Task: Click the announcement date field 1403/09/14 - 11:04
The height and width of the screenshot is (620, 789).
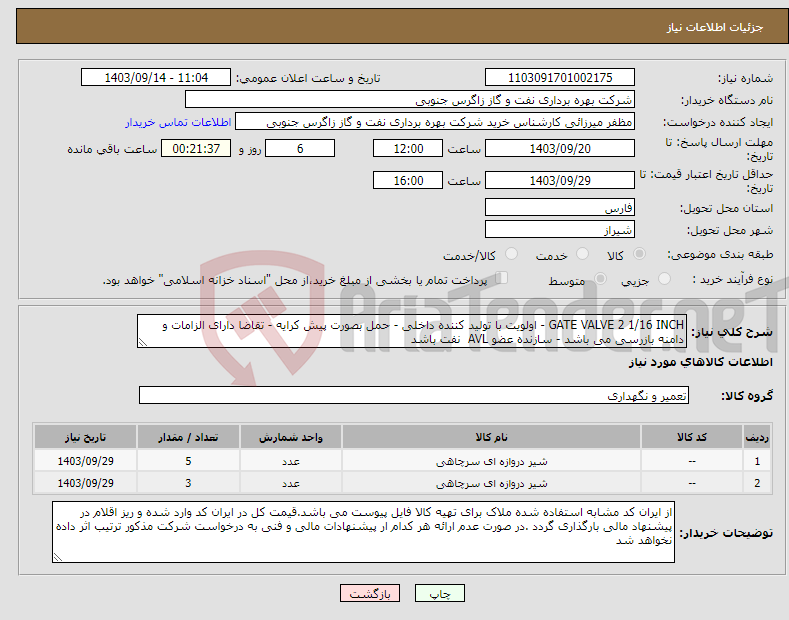Action: click(156, 78)
